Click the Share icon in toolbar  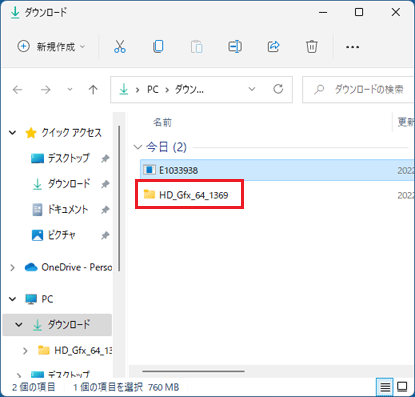click(x=273, y=47)
